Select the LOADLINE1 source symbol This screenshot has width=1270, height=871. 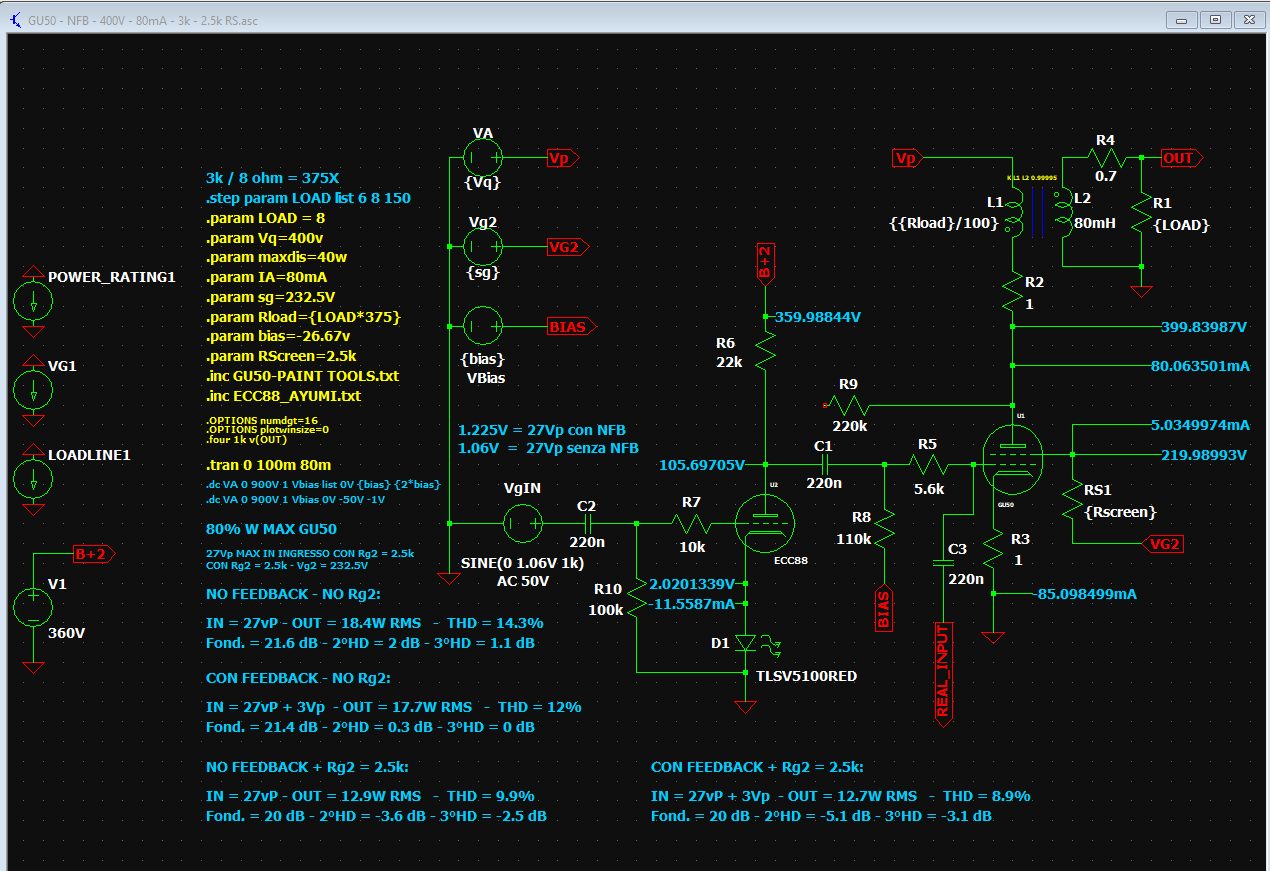pyautogui.click(x=33, y=480)
